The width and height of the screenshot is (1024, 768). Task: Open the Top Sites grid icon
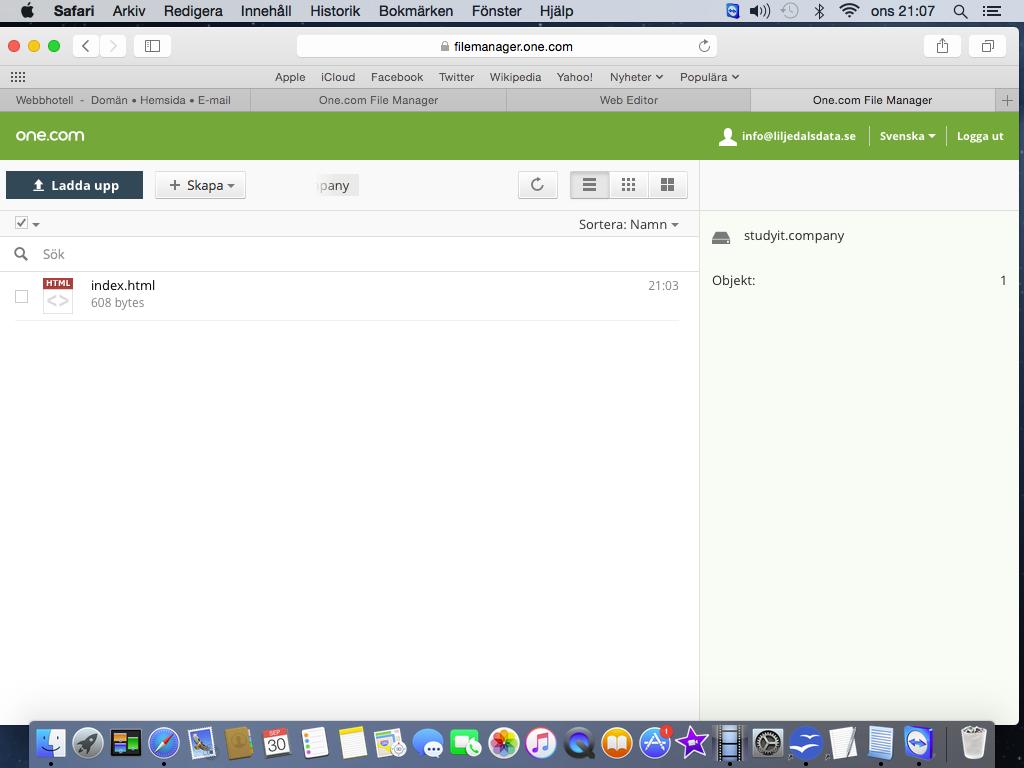(18, 77)
